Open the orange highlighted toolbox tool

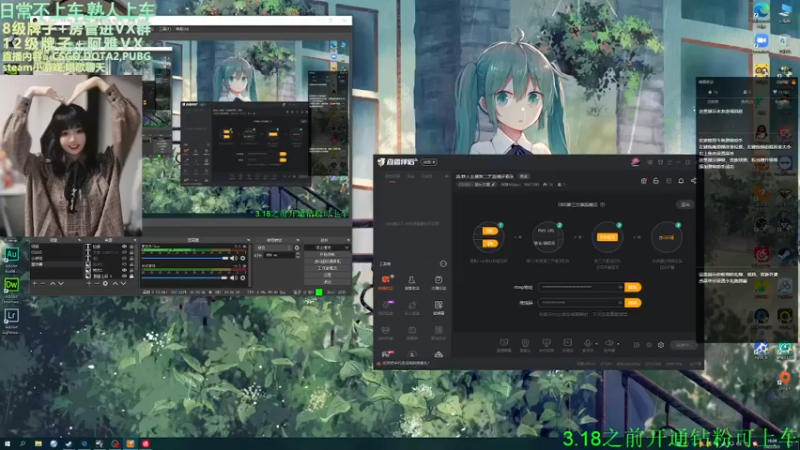point(386,282)
